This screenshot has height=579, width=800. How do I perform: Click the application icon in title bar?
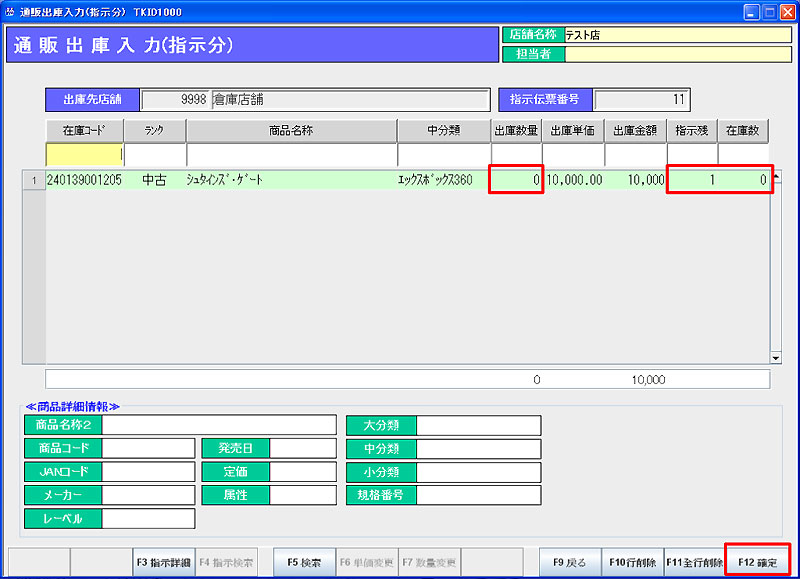coord(11,11)
